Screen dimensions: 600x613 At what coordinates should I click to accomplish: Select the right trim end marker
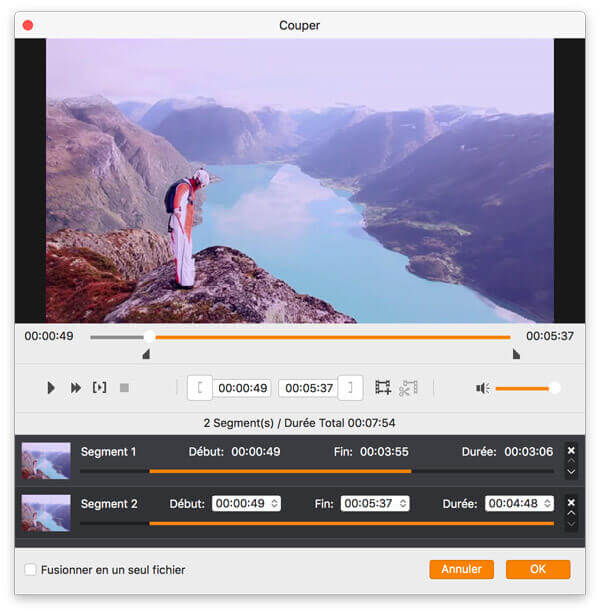516,354
